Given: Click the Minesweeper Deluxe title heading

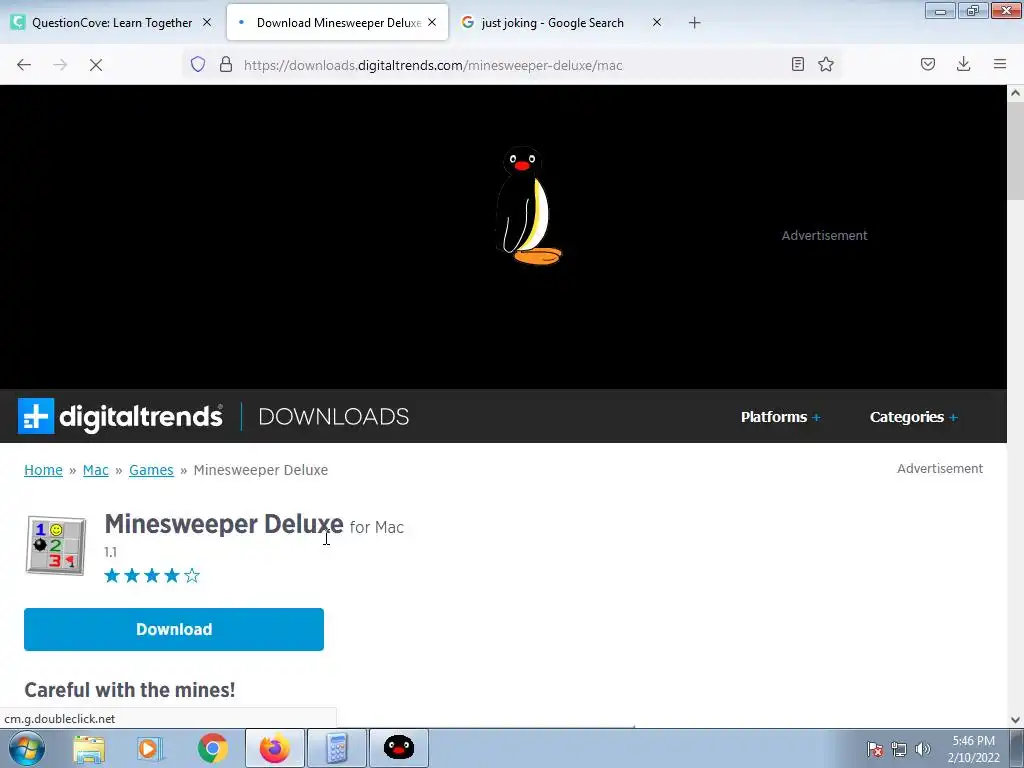Looking at the screenshot, I should 223,524.
